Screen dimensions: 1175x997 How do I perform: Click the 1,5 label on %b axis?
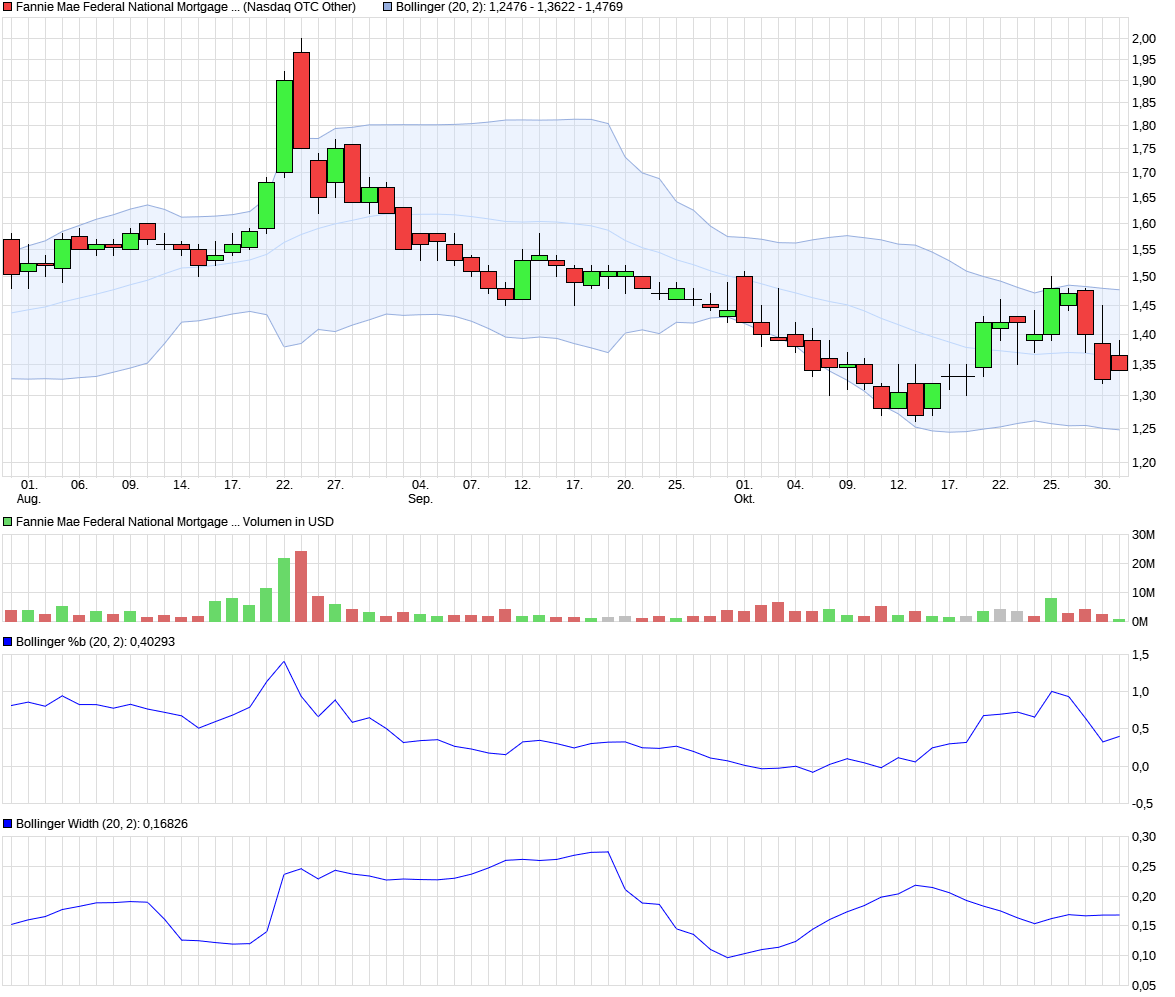pos(1141,655)
